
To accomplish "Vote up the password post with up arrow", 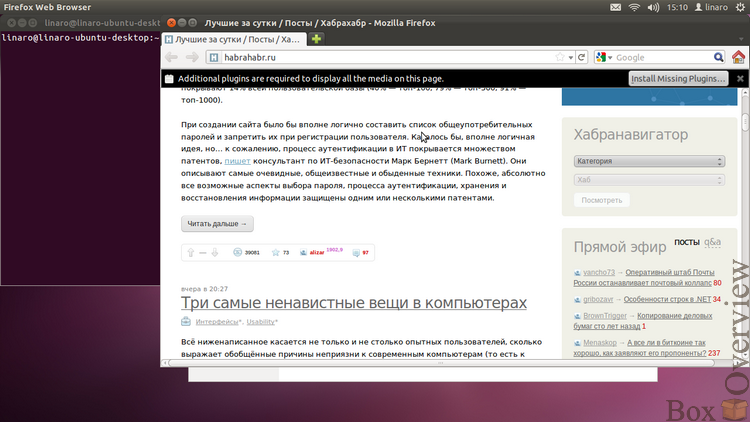I will (x=191, y=253).
